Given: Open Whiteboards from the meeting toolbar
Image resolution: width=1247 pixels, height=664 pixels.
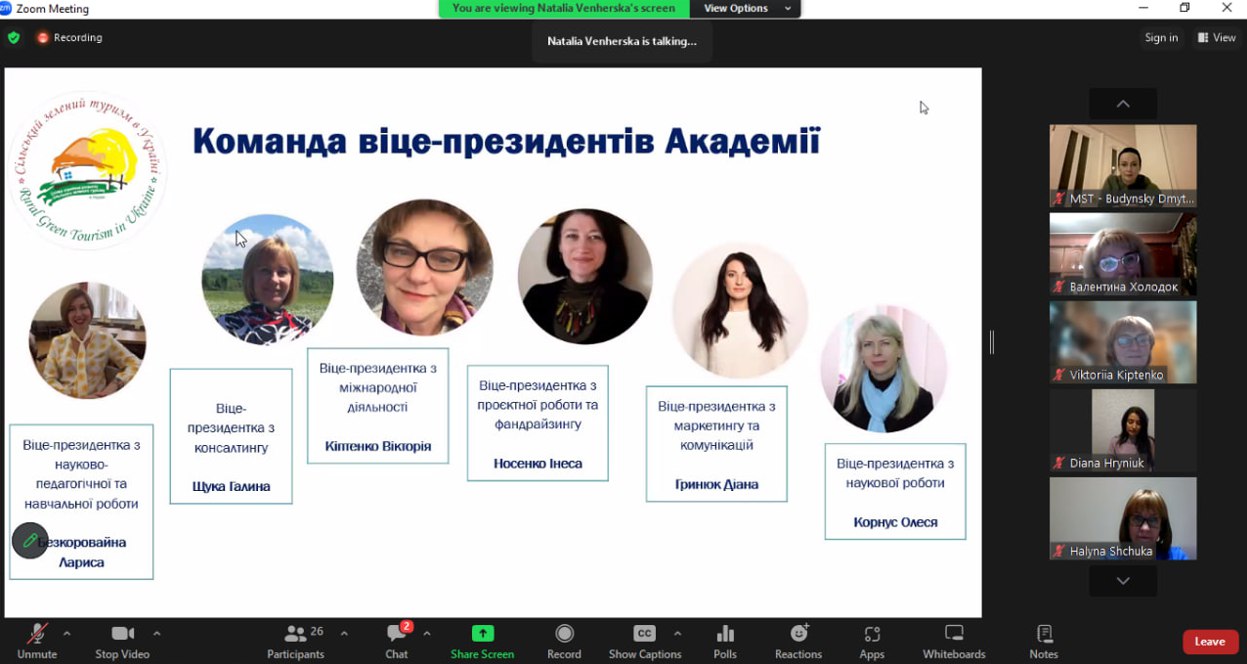Looking at the screenshot, I should [954, 641].
